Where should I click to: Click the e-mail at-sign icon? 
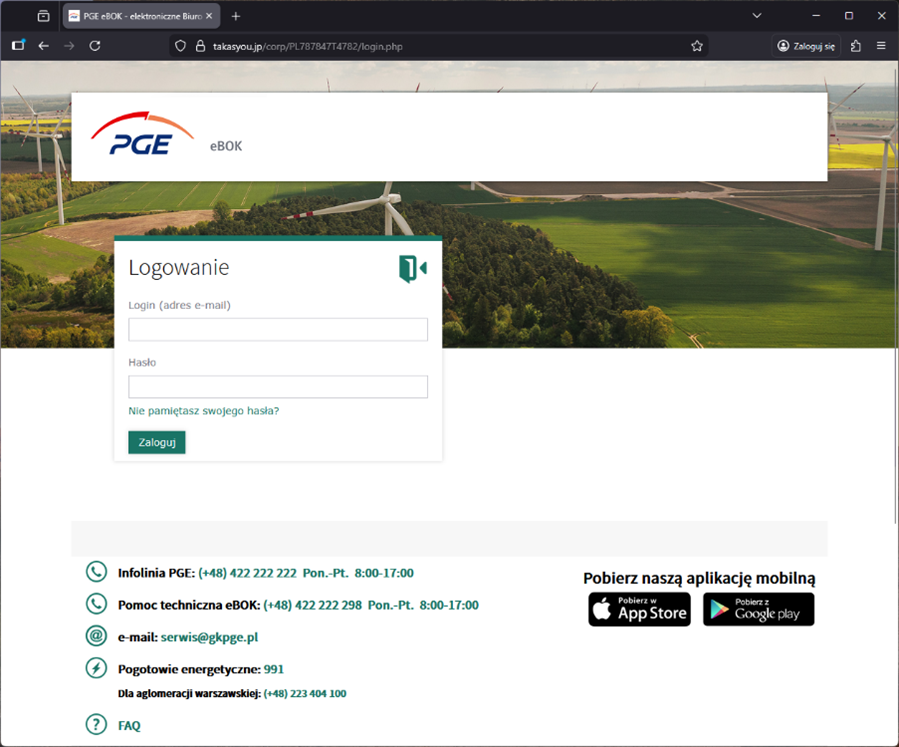(x=96, y=636)
